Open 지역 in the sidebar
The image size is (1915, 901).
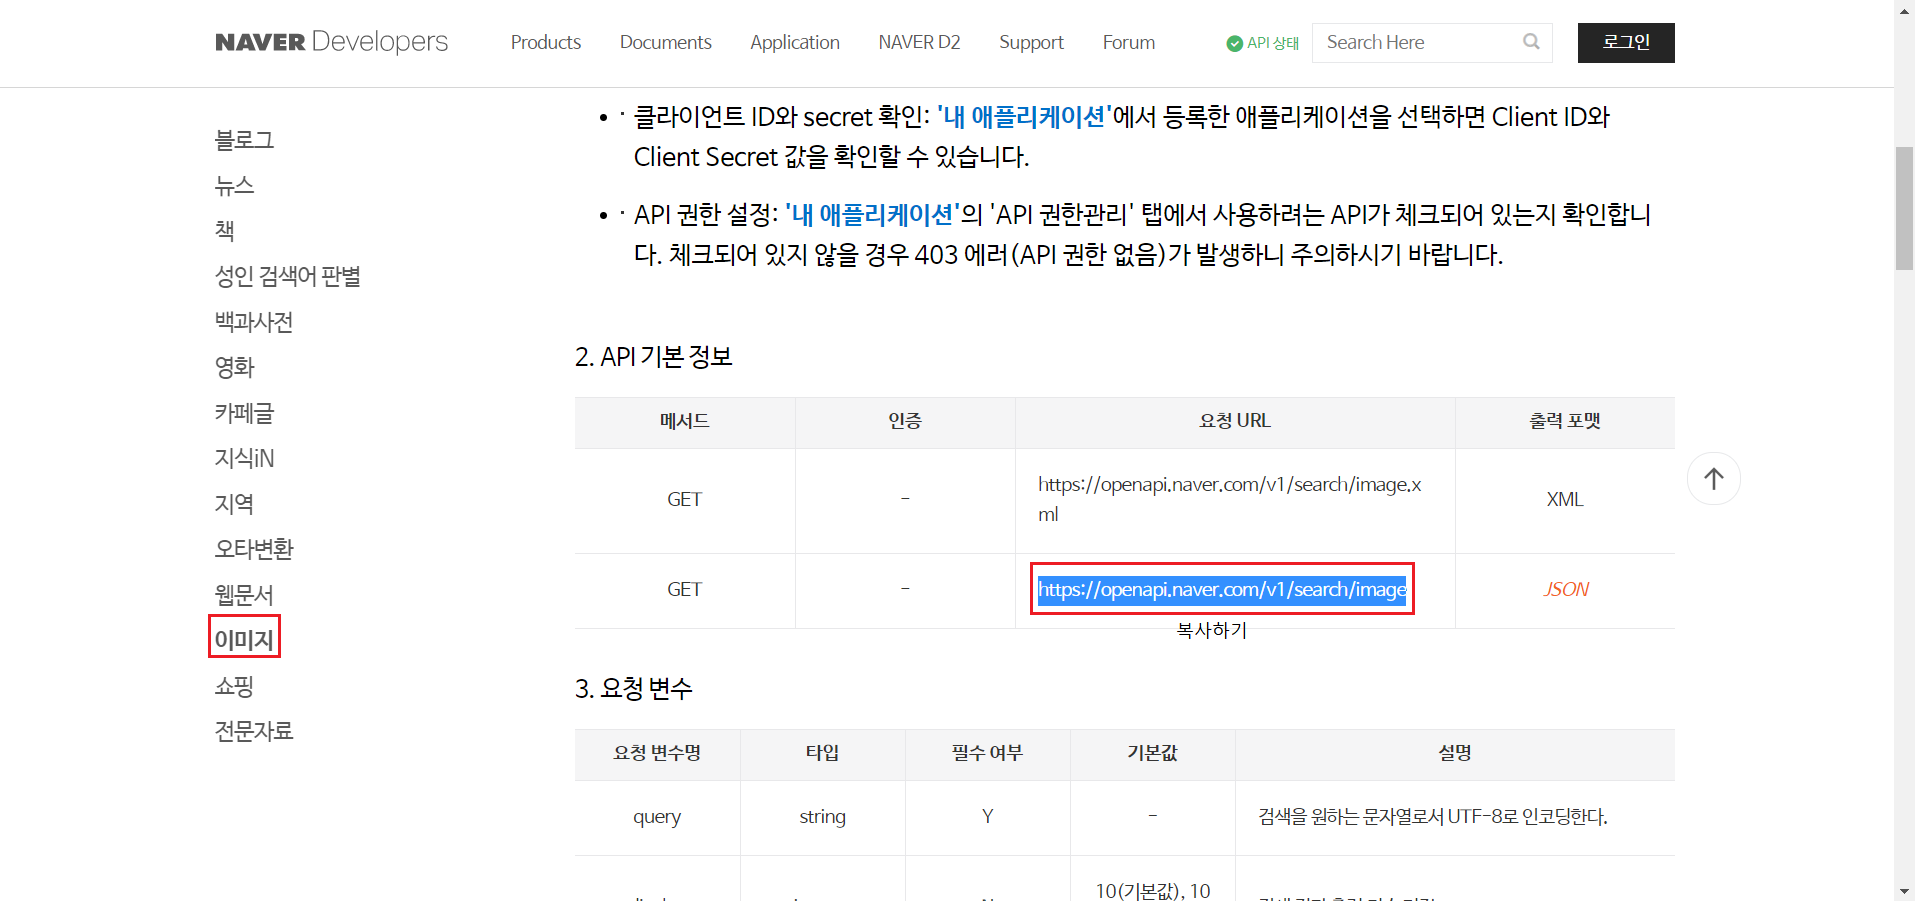[234, 504]
